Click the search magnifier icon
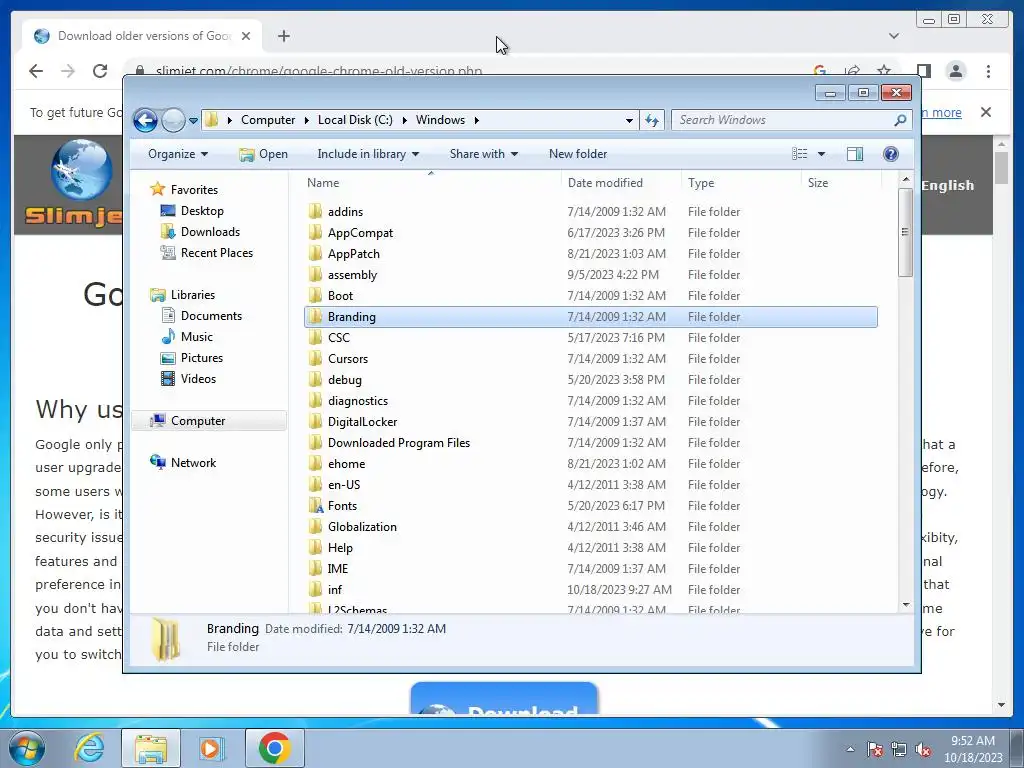The width and height of the screenshot is (1024, 768). [901, 120]
